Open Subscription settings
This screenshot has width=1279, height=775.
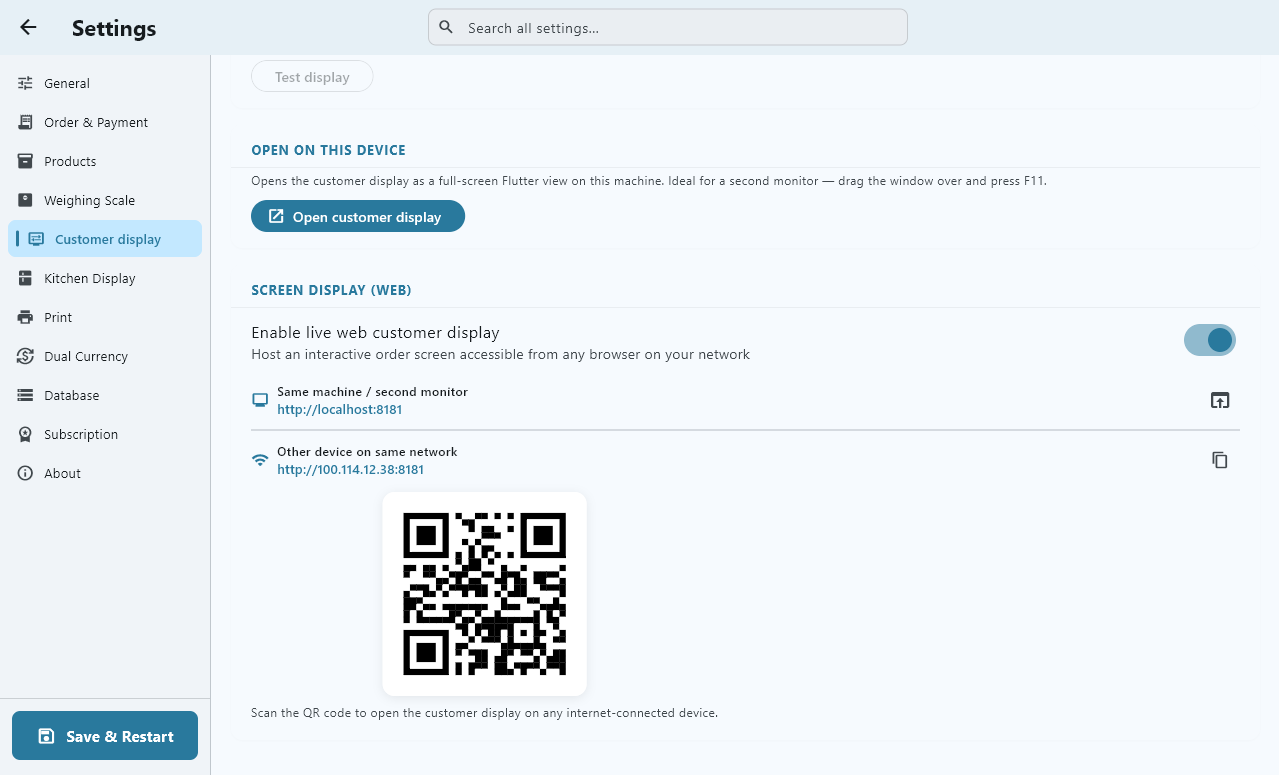coord(105,434)
